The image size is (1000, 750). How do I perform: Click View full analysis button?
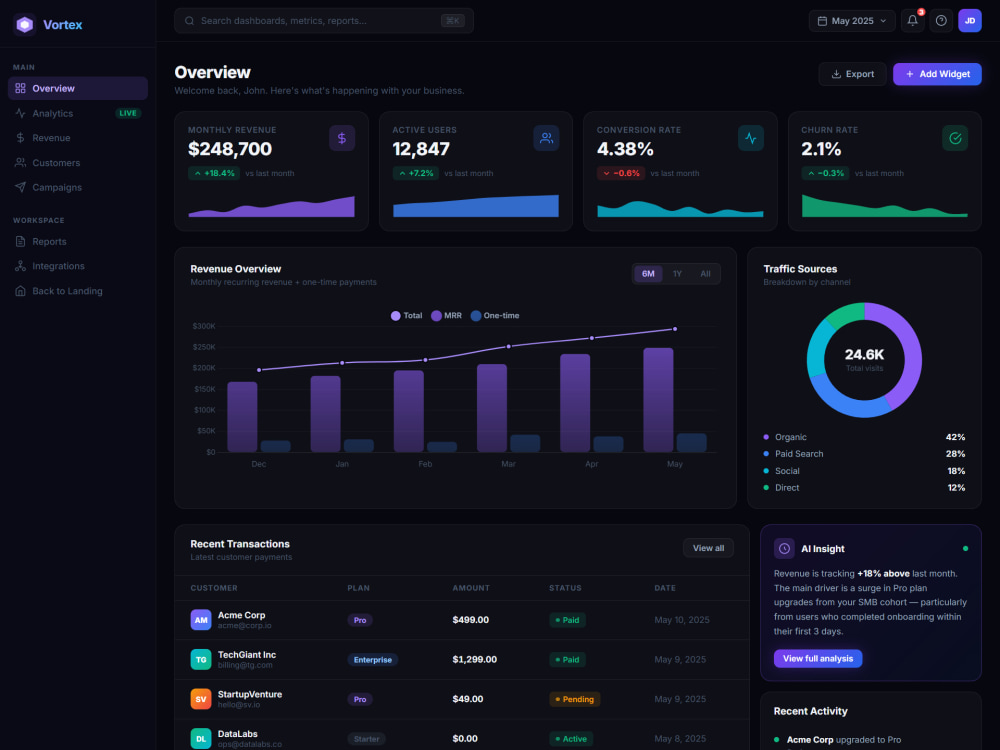click(x=818, y=659)
